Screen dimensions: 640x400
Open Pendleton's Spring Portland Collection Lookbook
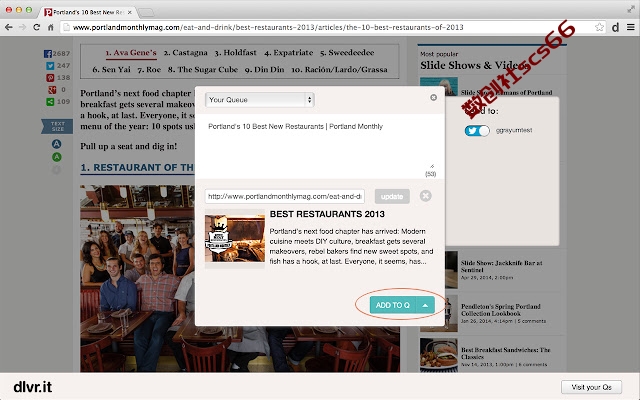[501, 310]
